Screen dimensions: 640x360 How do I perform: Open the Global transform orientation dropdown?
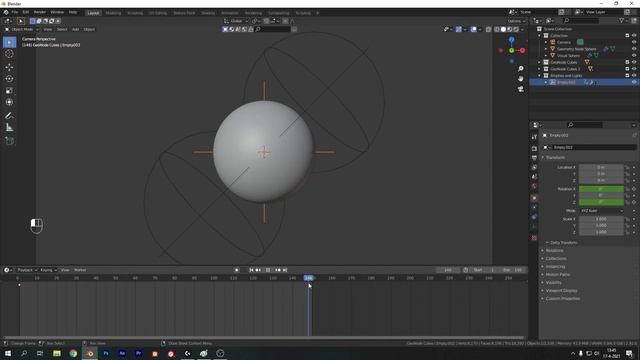tap(236, 21)
